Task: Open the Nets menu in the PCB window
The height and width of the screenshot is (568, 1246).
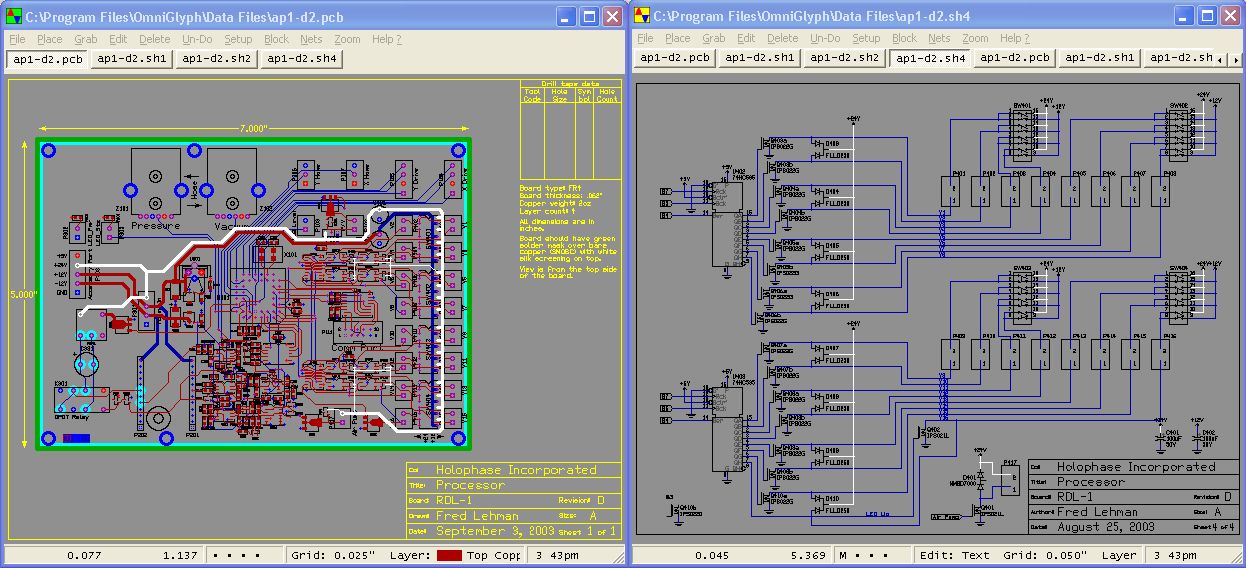Action: tap(311, 39)
